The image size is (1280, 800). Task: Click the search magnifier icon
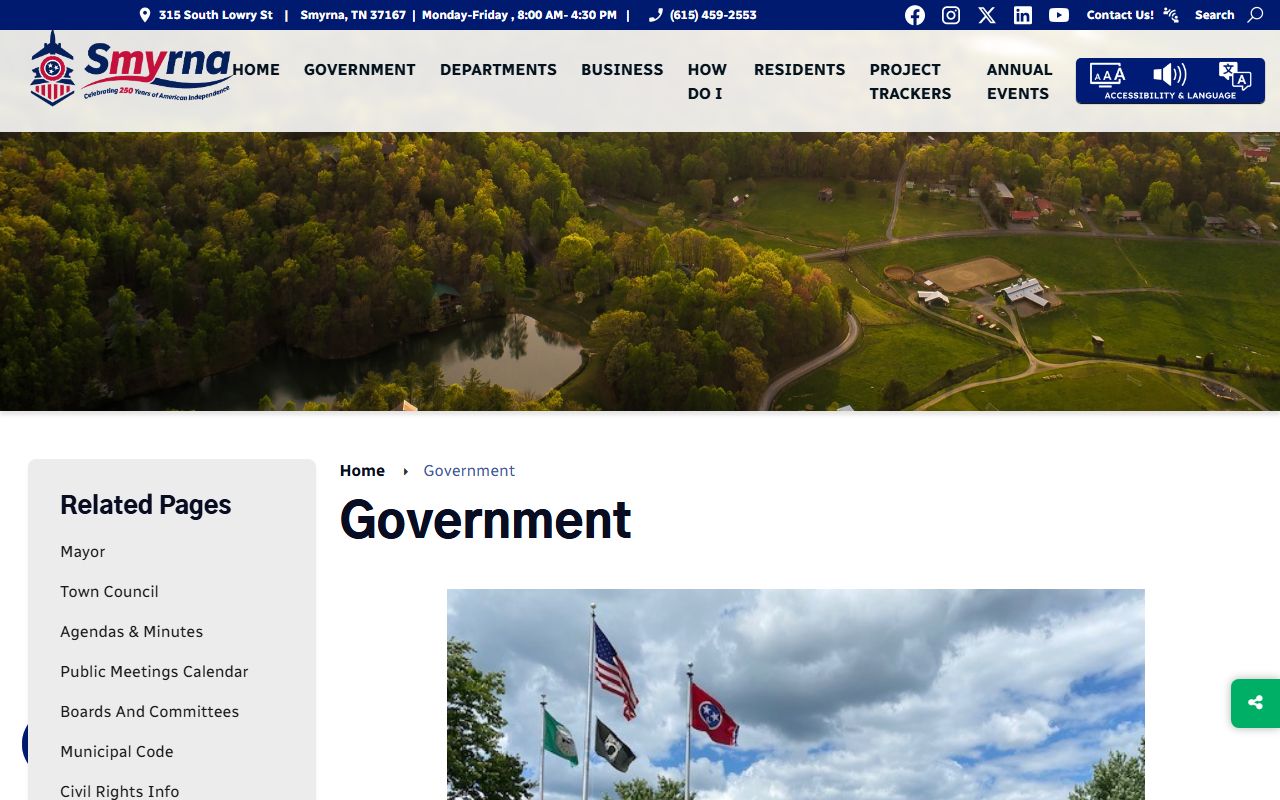(1255, 15)
